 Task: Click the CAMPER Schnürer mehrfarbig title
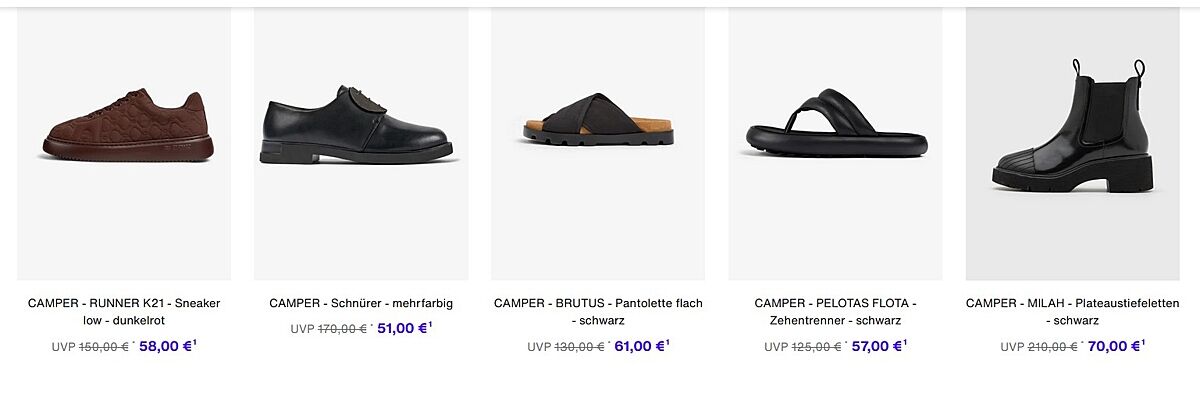pos(361,303)
